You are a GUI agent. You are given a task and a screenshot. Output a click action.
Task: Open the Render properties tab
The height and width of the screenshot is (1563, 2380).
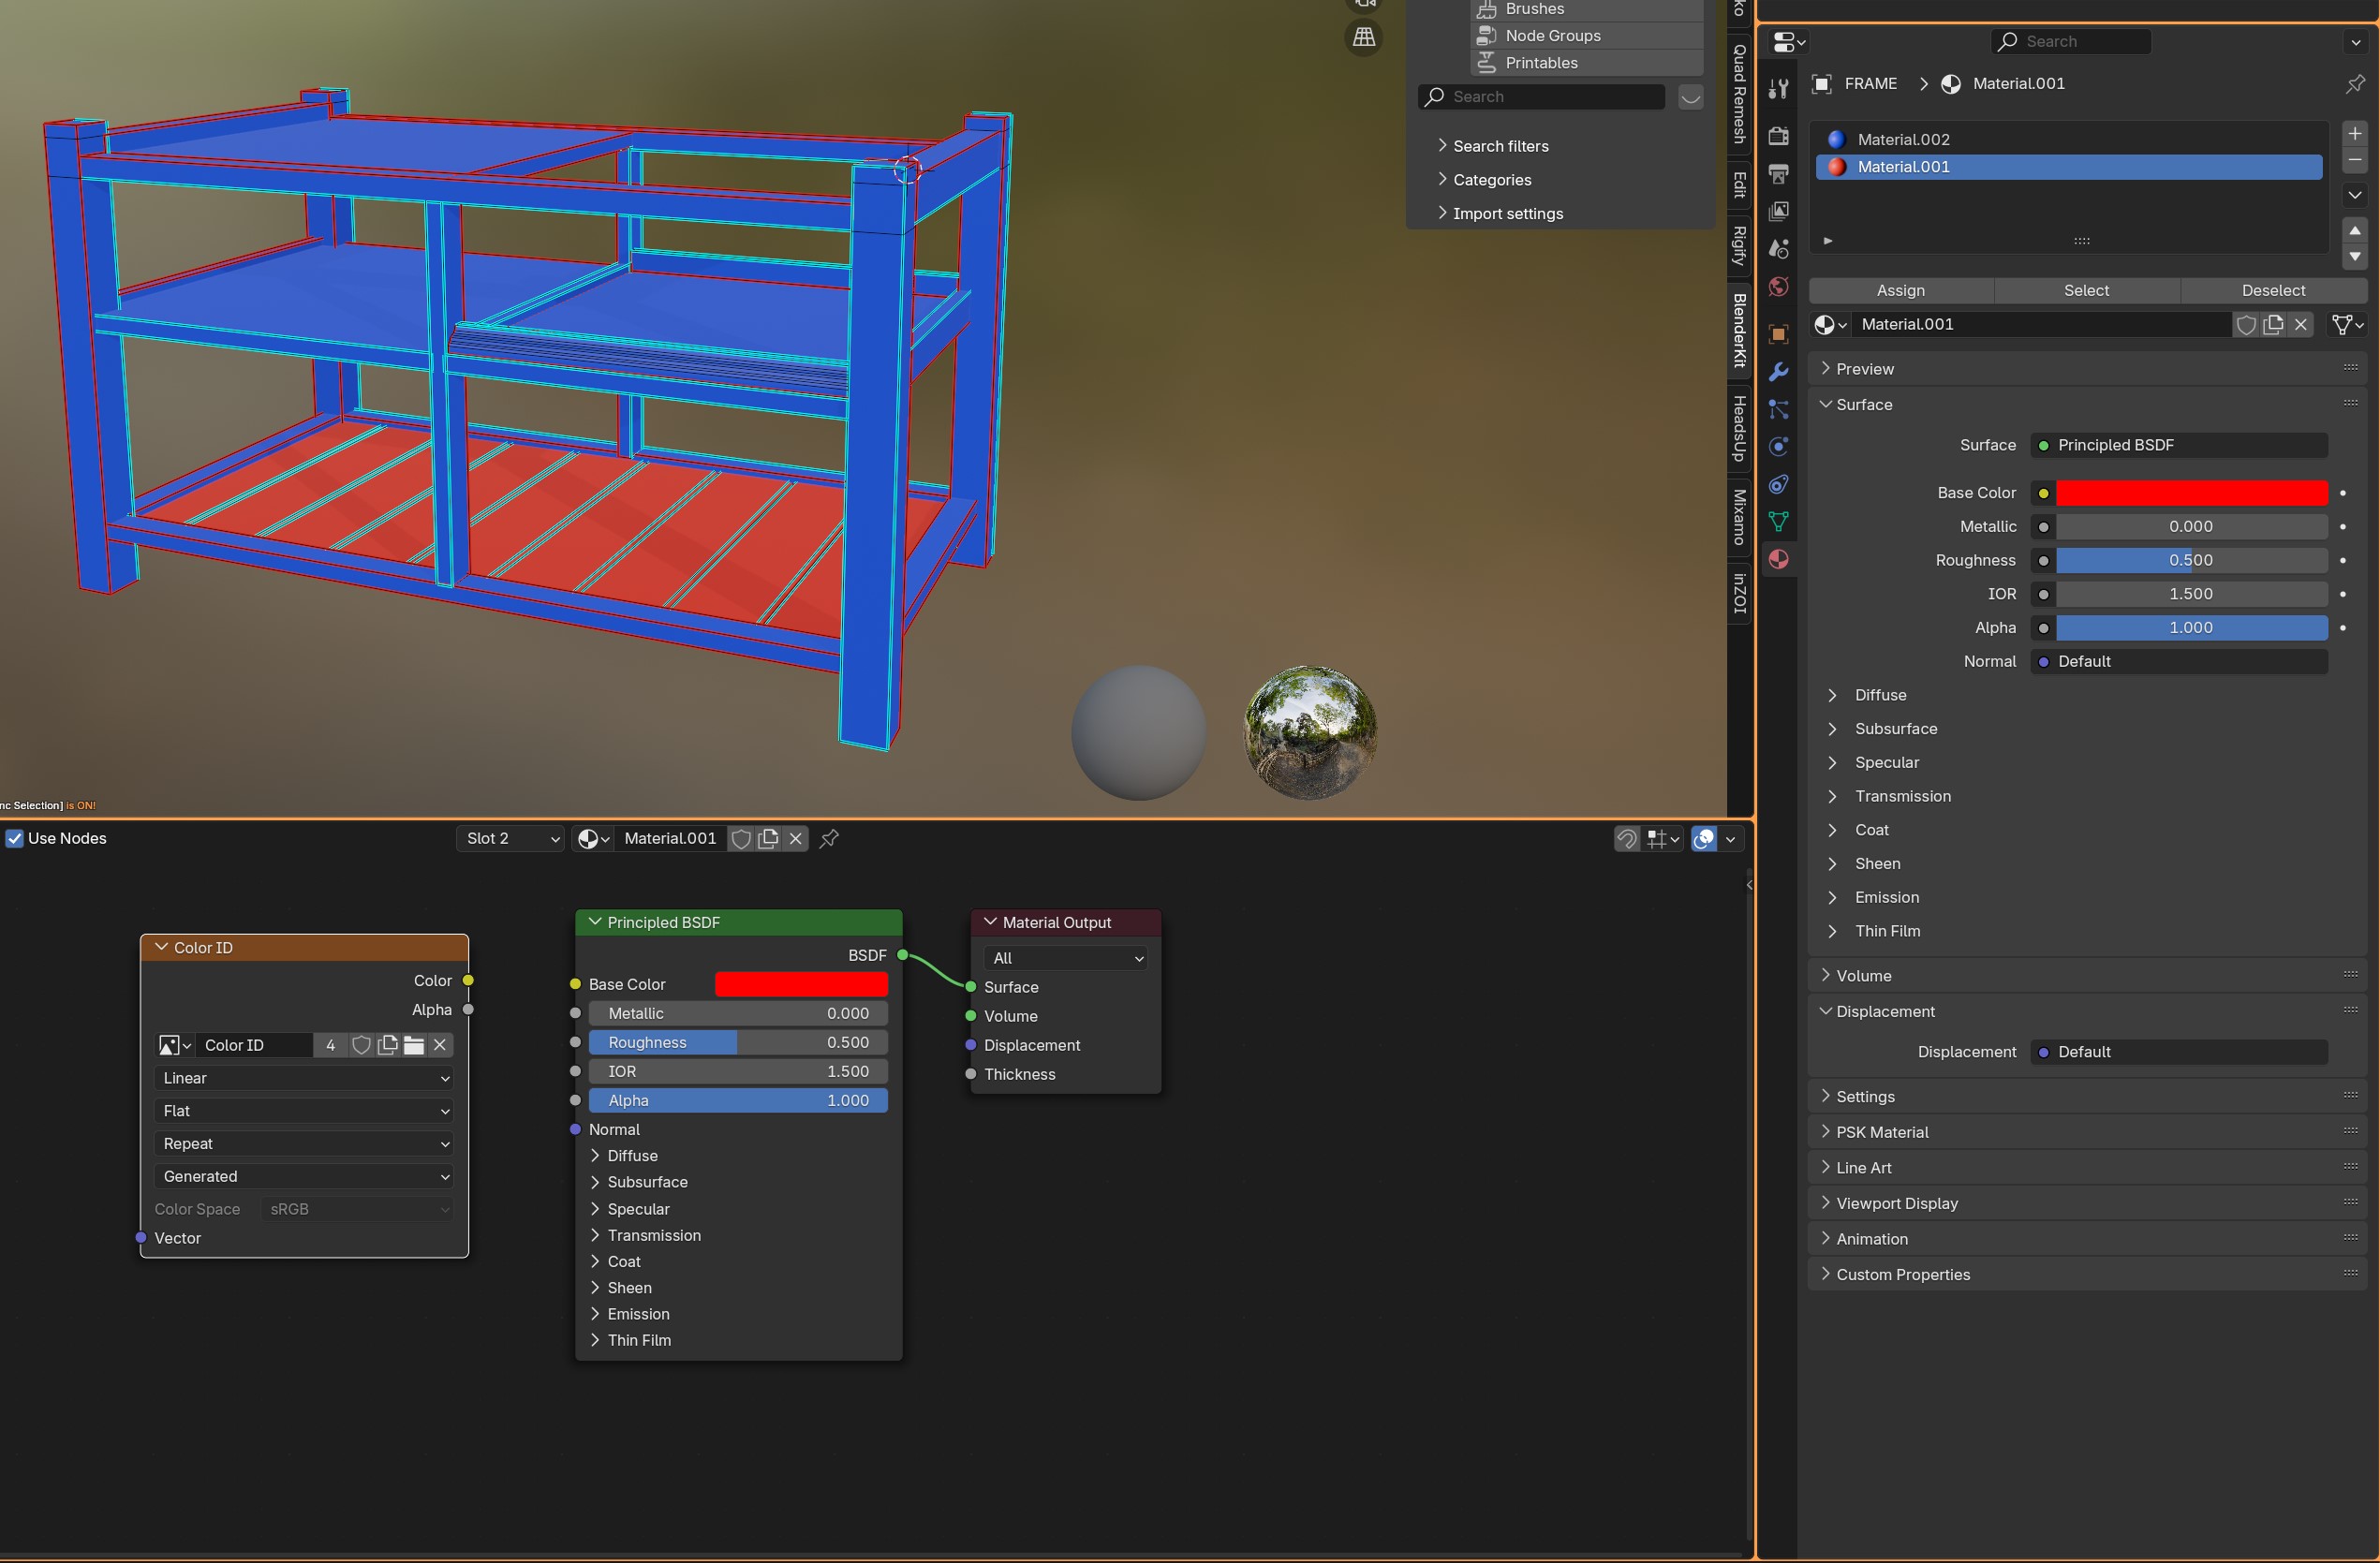1778,136
